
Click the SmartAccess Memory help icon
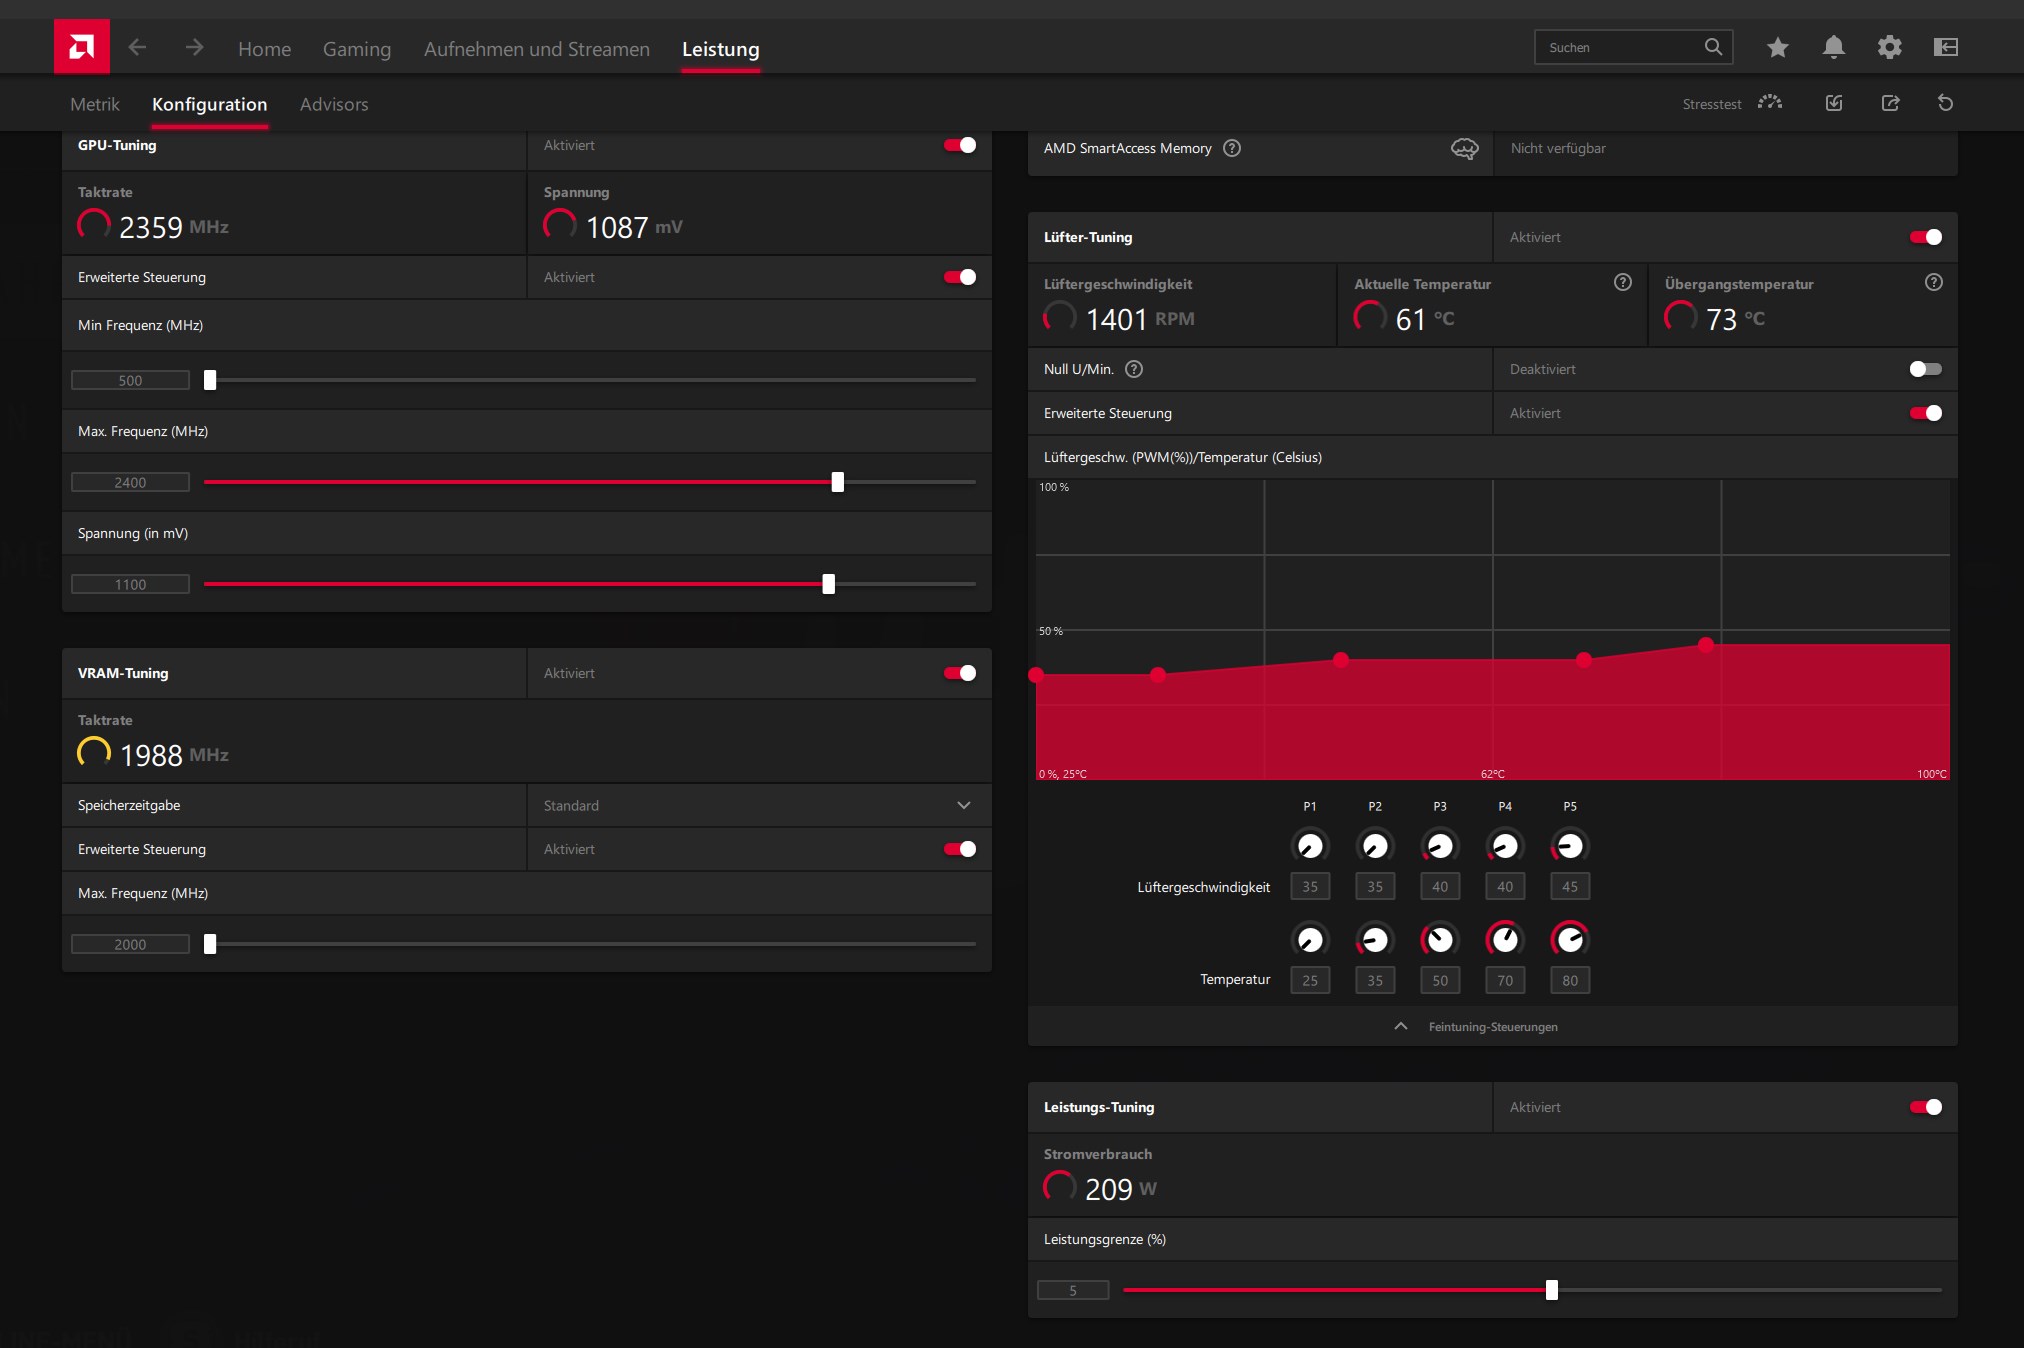(1232, 148)
